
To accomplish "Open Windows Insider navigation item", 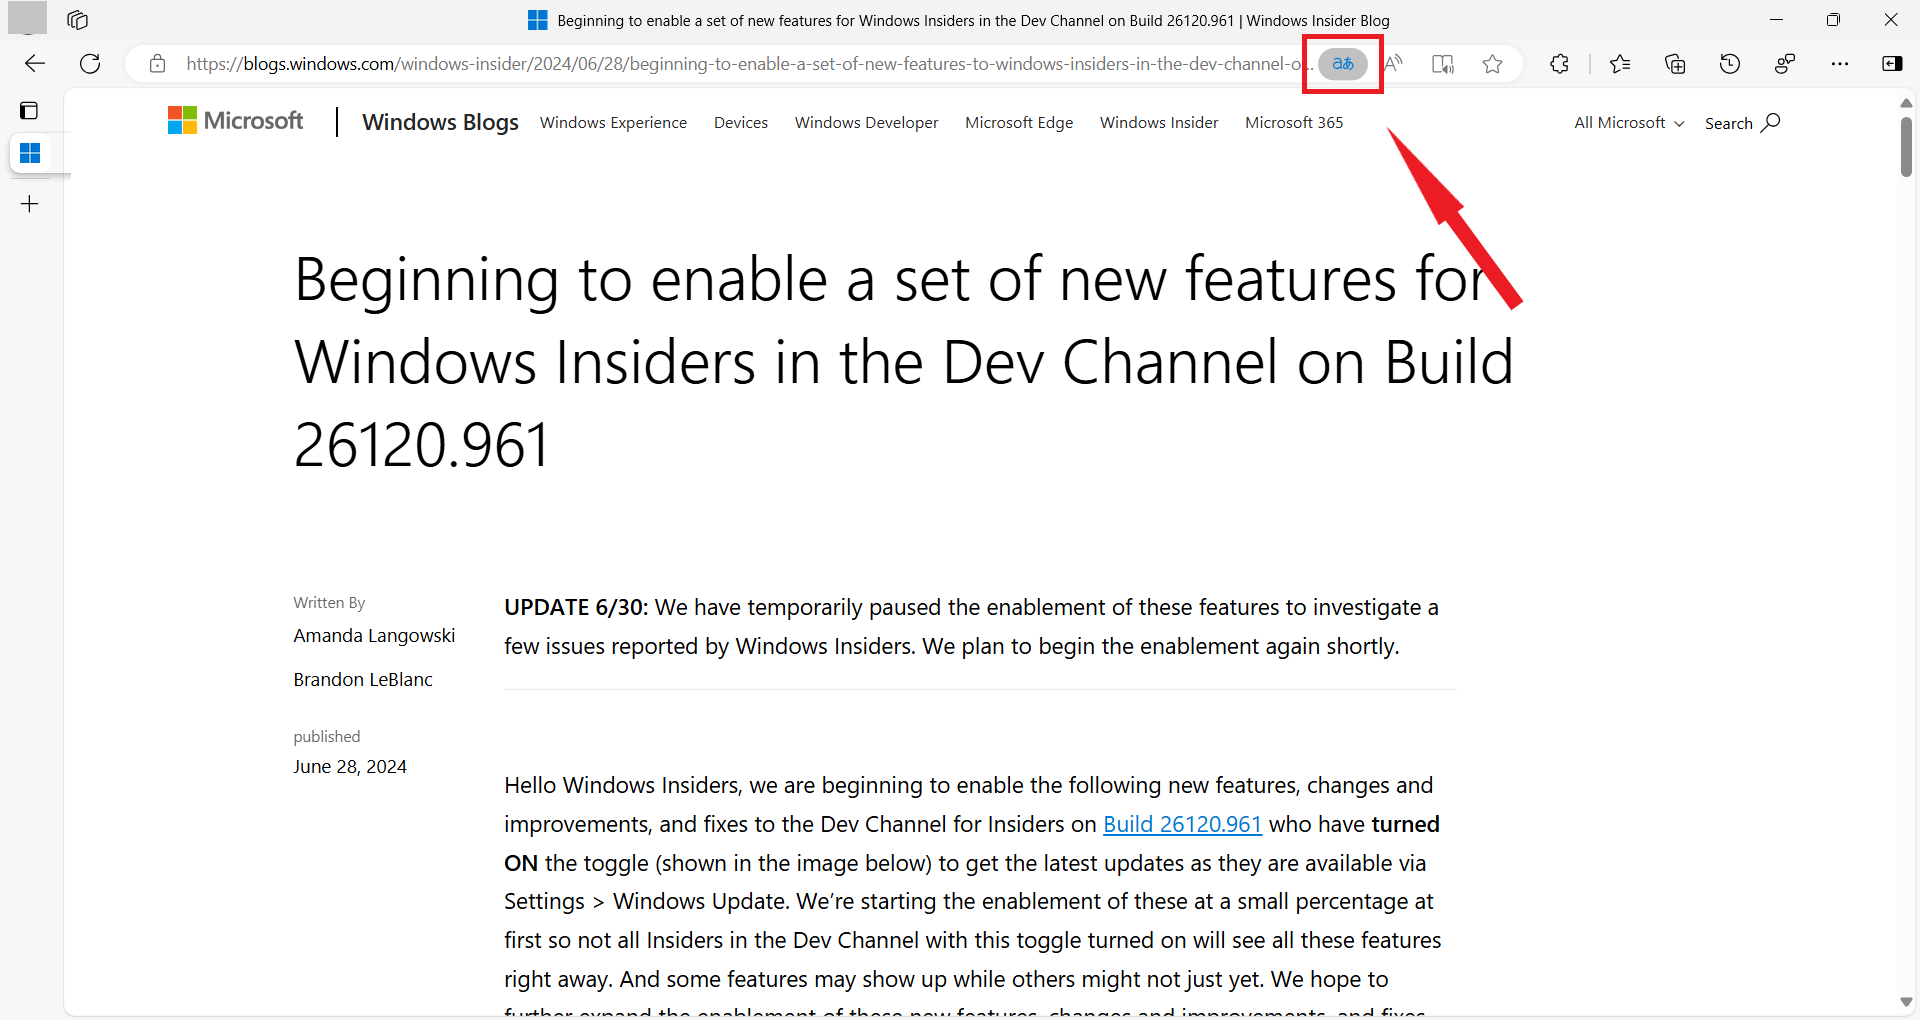I will (x=1159, y=122).
